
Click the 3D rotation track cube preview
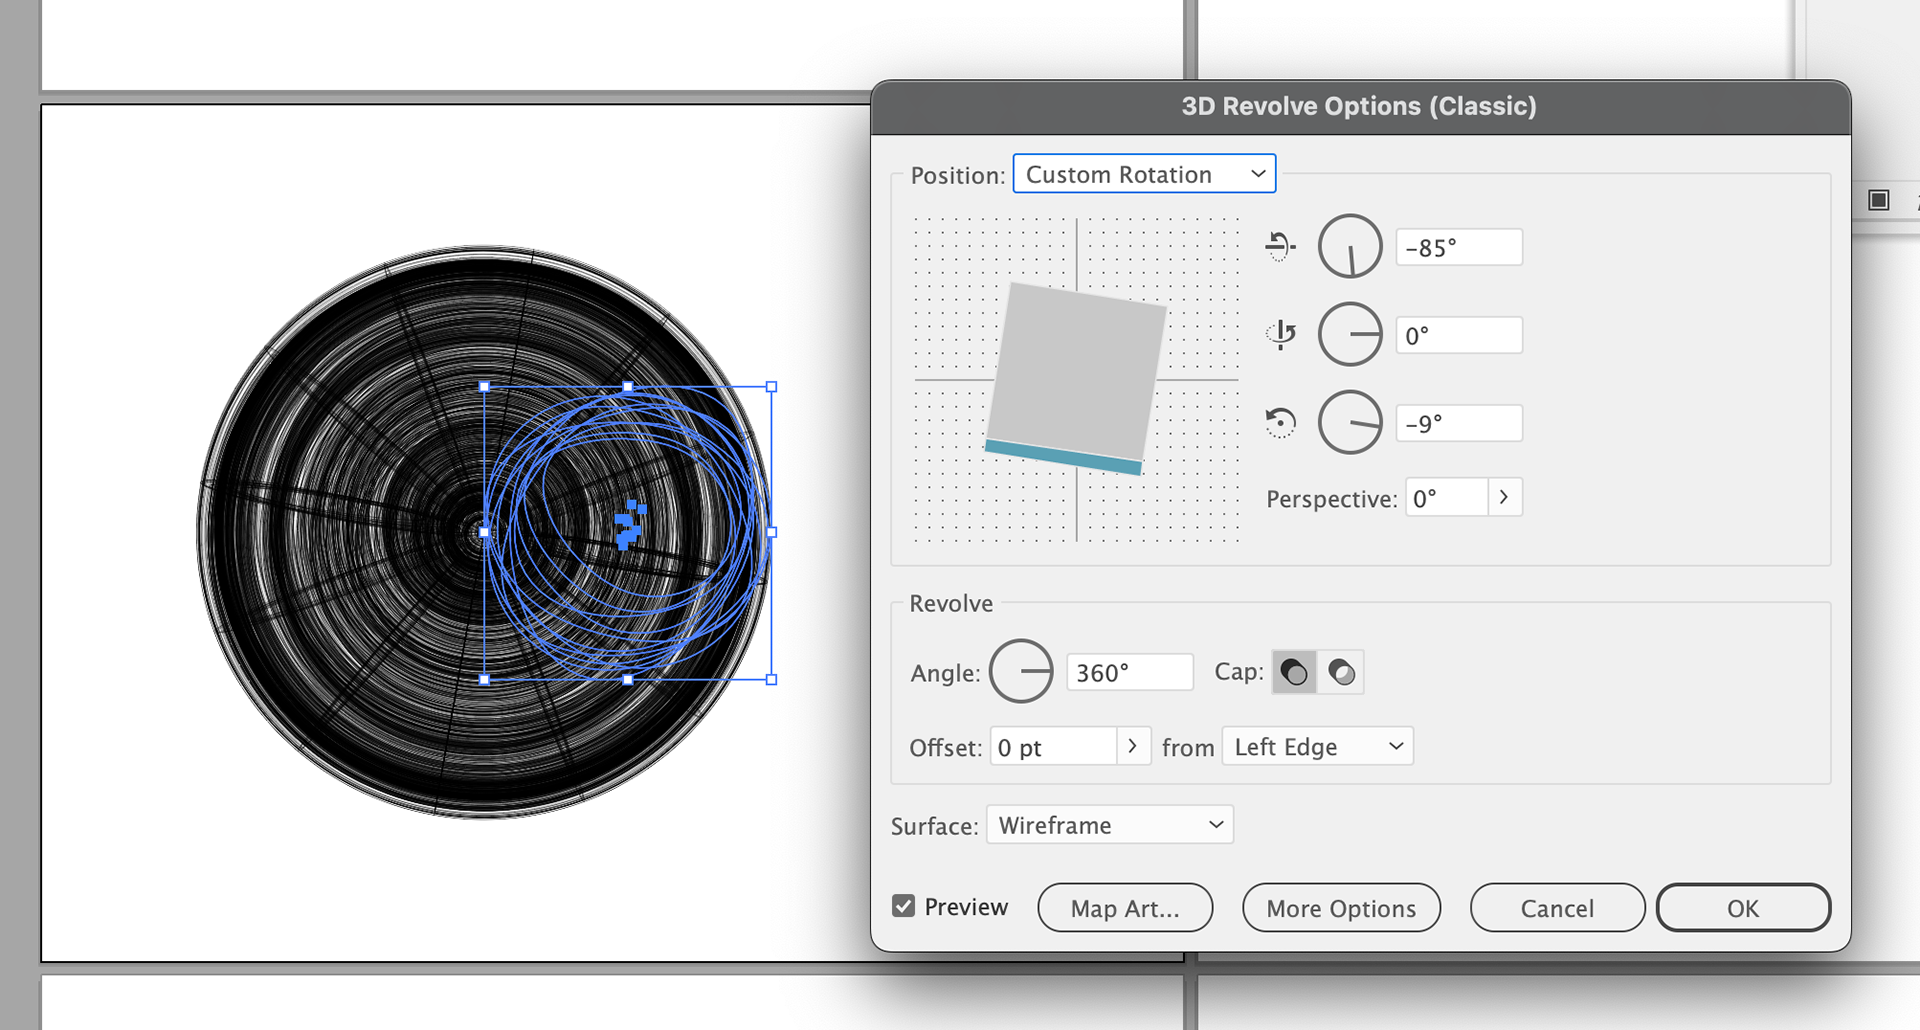coord(1076,378)
